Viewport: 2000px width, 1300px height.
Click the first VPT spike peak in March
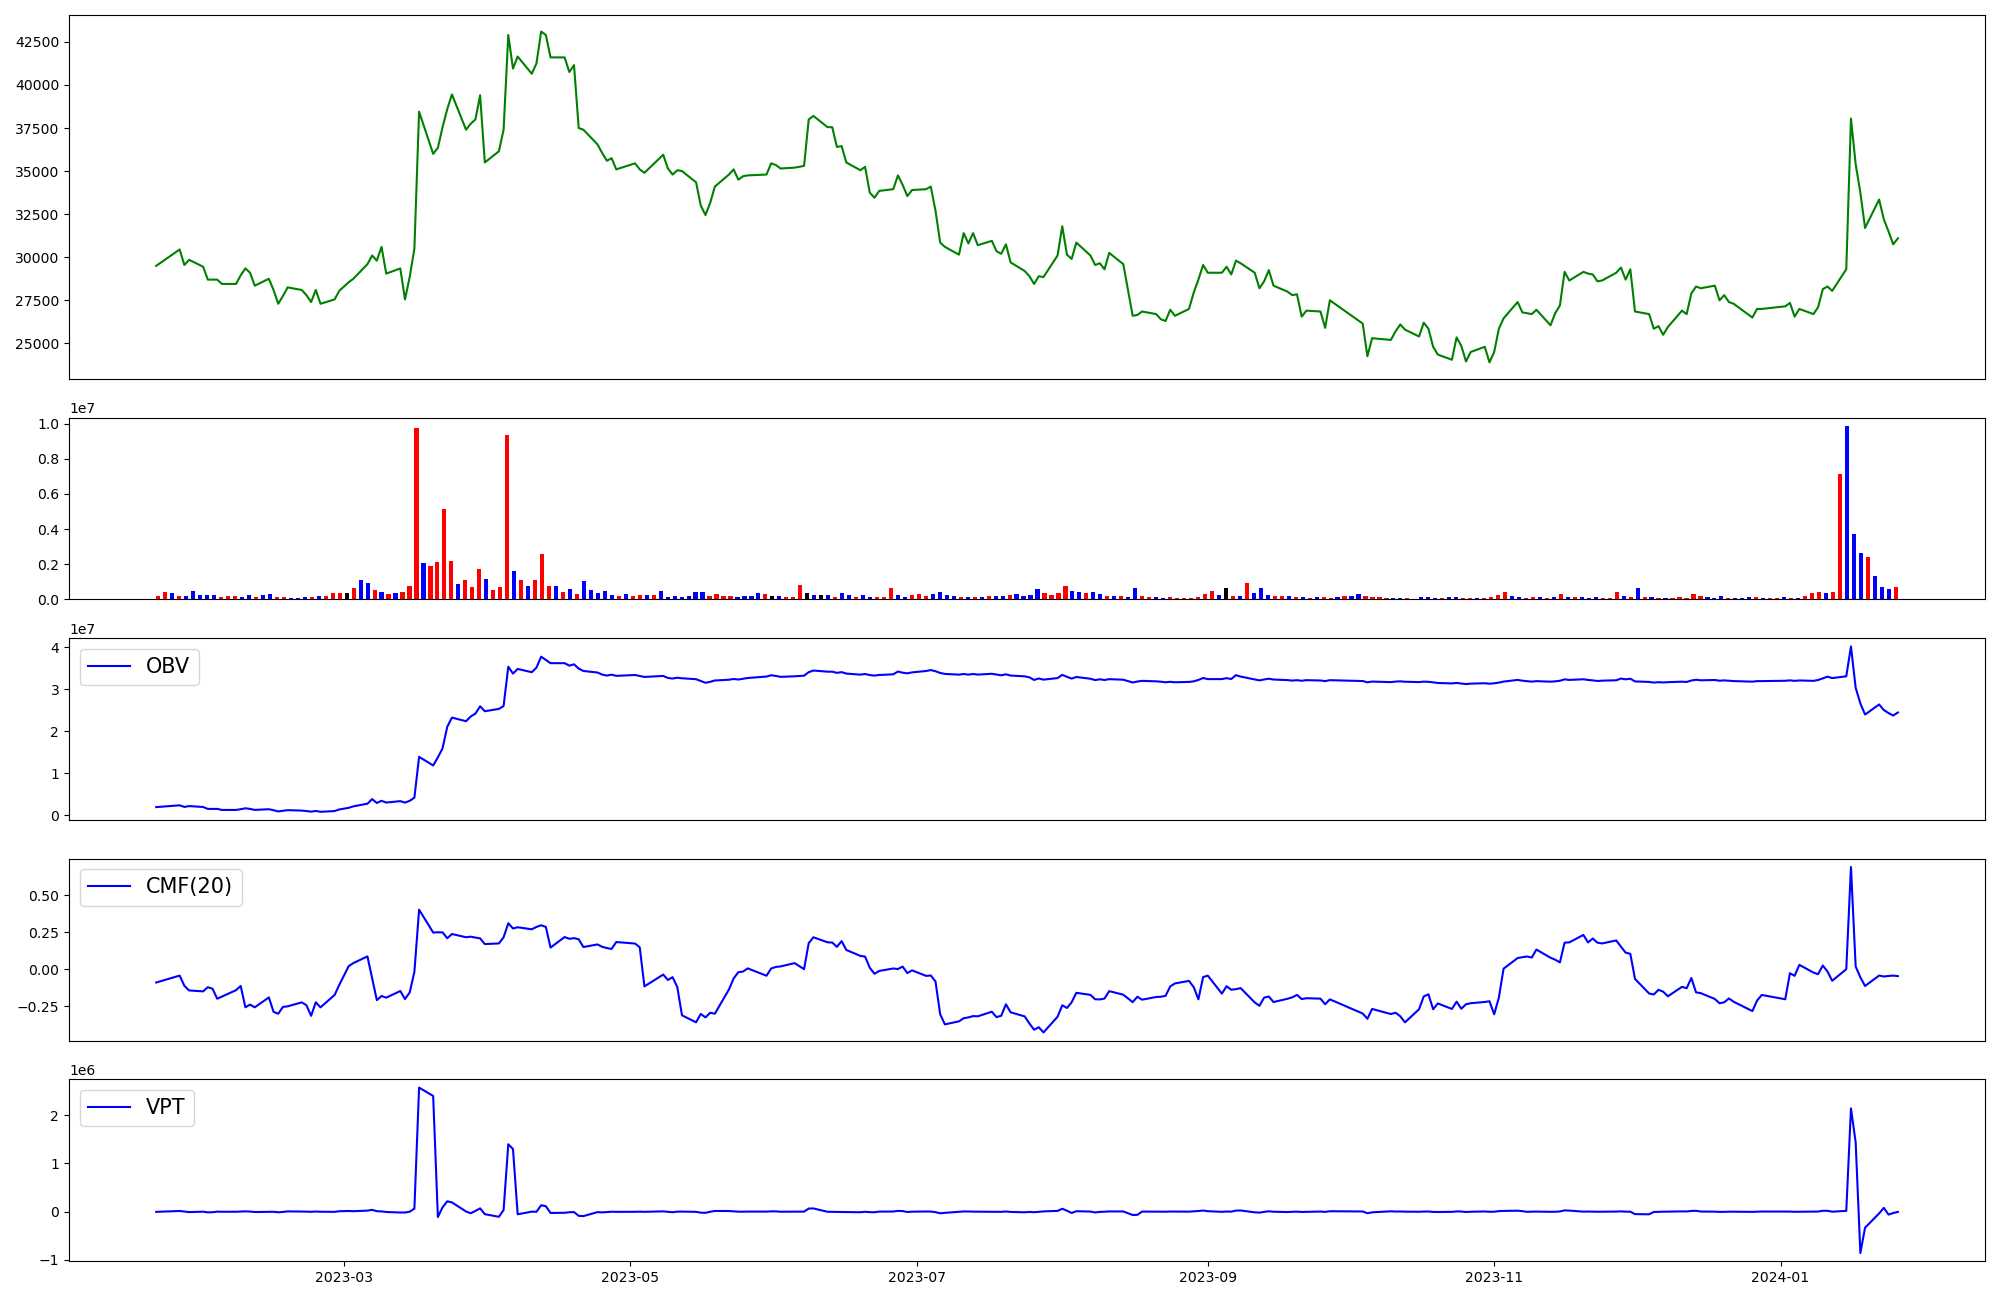click(x=419, y=1088)
